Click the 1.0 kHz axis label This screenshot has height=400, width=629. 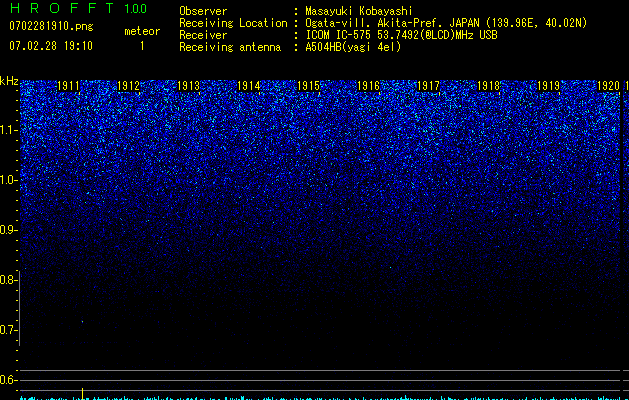click(x=7, y=180)
